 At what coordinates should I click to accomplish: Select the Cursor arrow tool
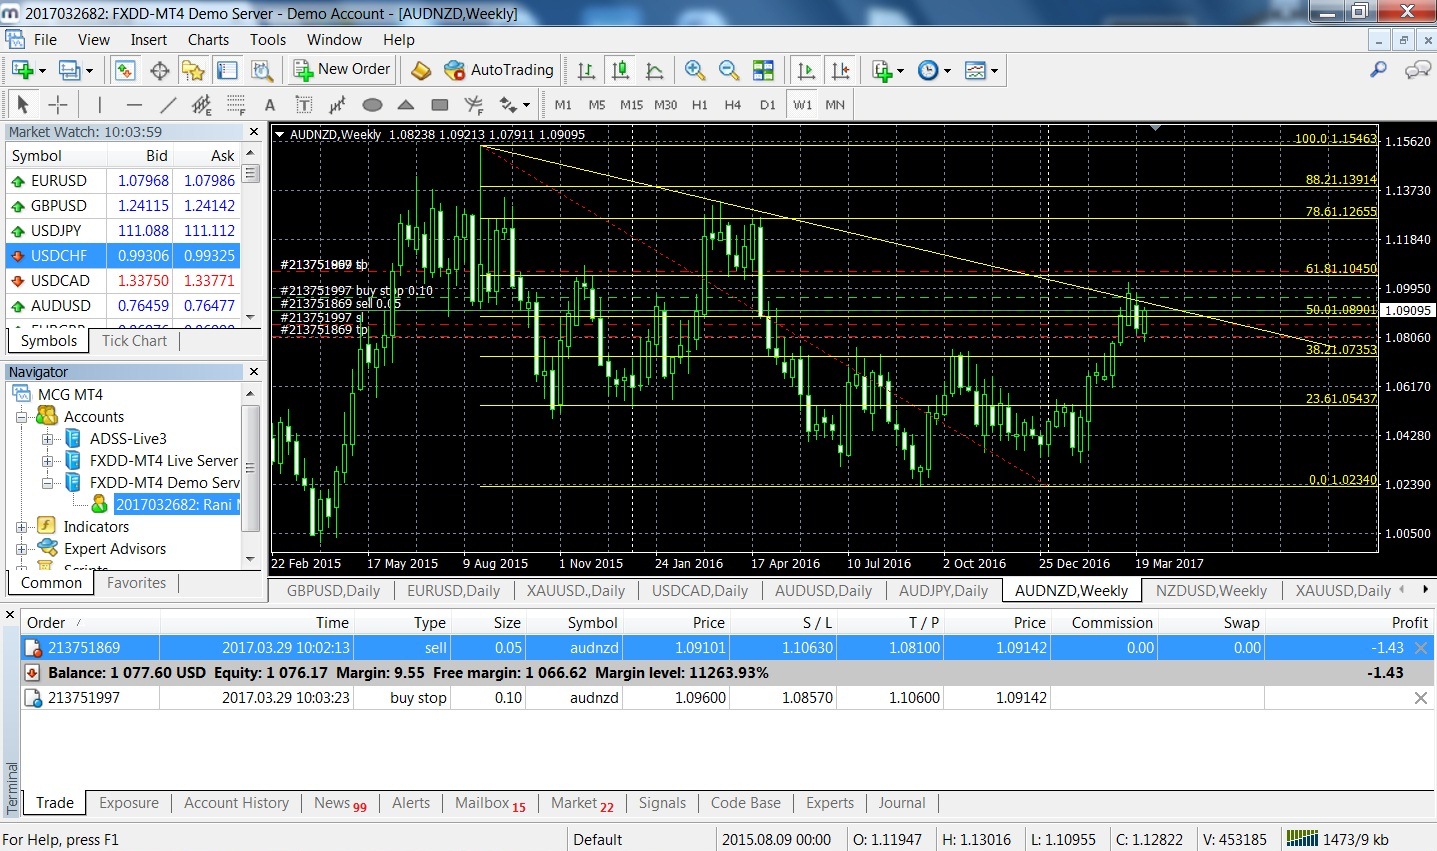[x=23, y=104]
